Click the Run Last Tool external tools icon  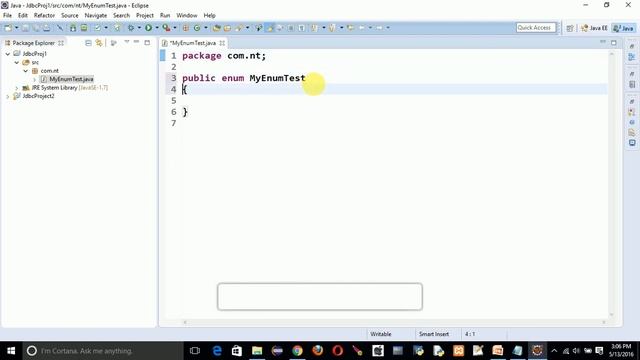click(166, 28)
